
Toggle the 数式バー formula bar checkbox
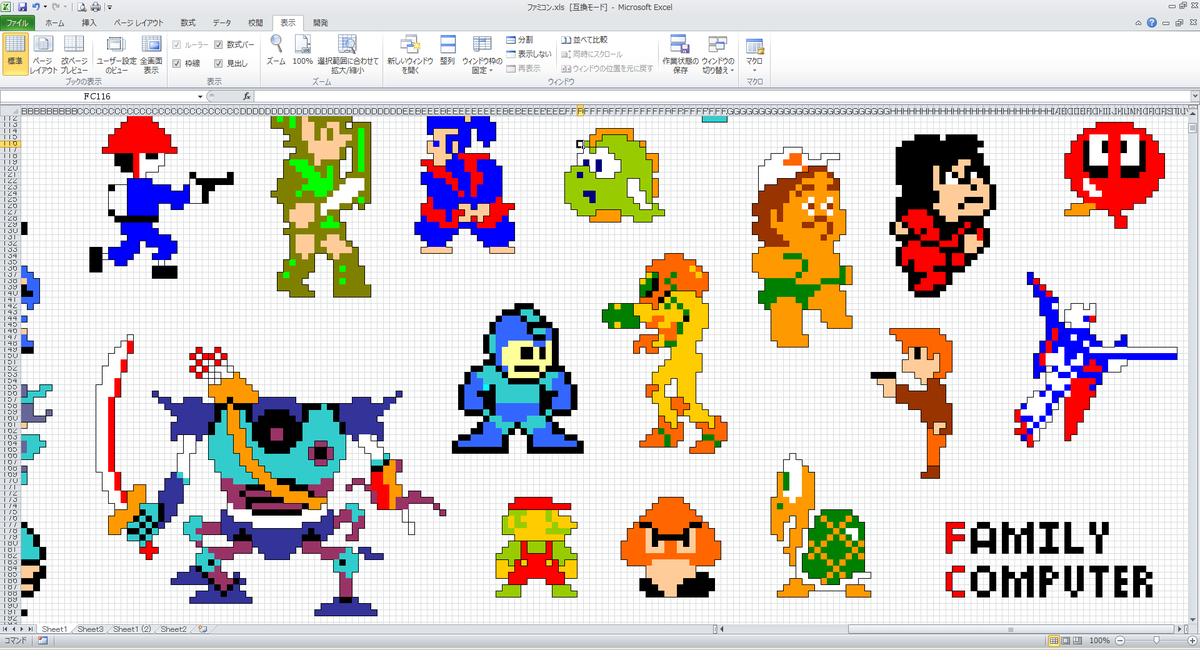click(x=219, y=45)
